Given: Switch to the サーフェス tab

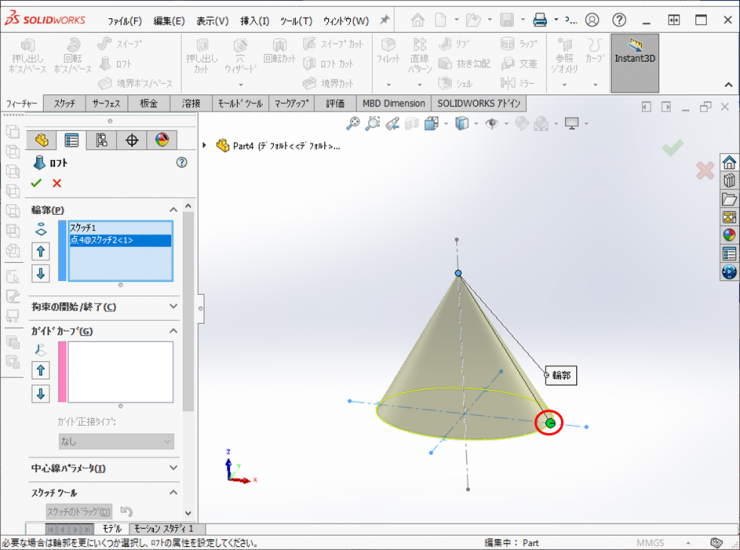Looking at the screenshot, I should pyautogui.click(x=106, y=103).
